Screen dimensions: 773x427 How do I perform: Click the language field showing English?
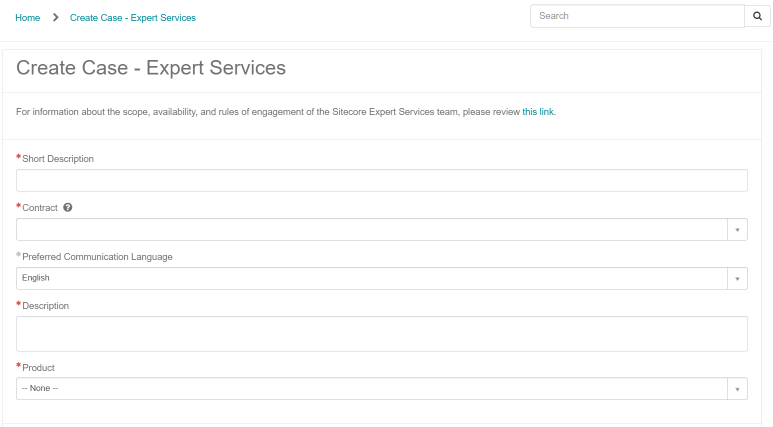pos(372,279)
